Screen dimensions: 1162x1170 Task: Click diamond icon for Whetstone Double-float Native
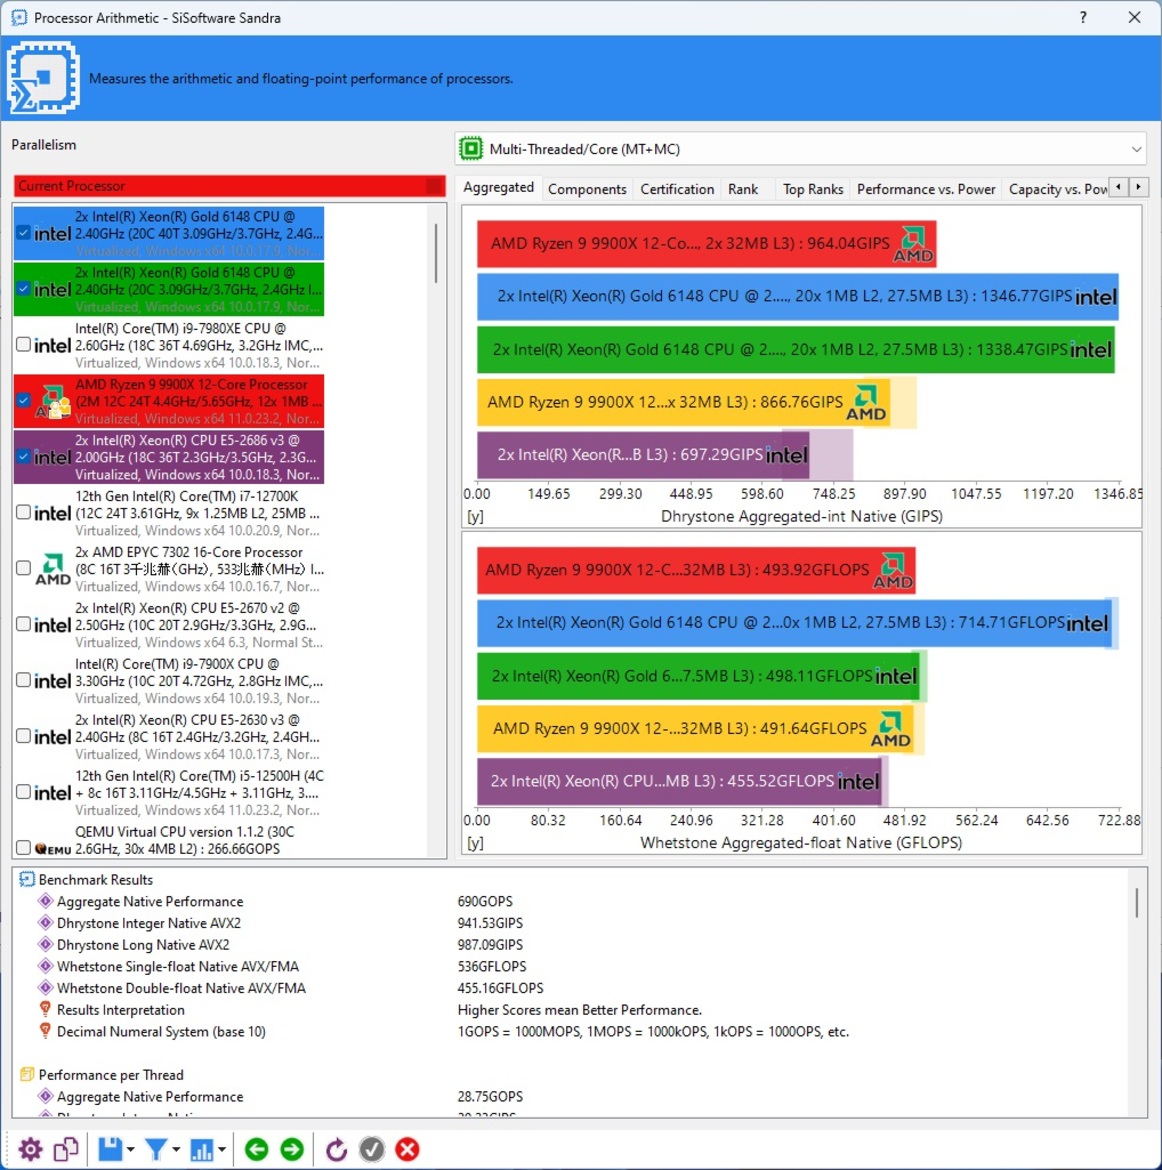pos(46,988)
